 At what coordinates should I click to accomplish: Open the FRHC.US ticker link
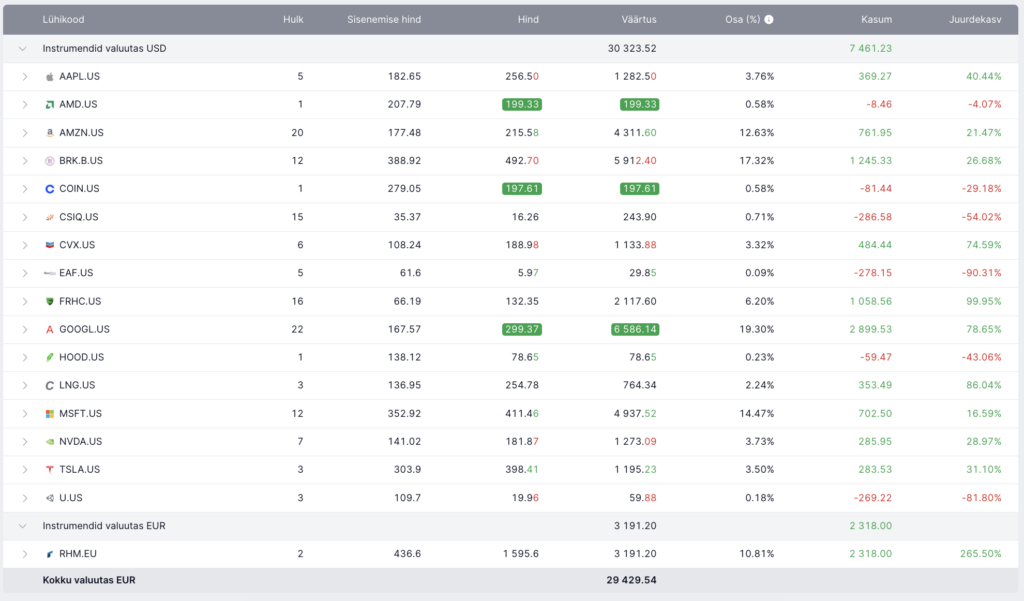coord(80,301)
